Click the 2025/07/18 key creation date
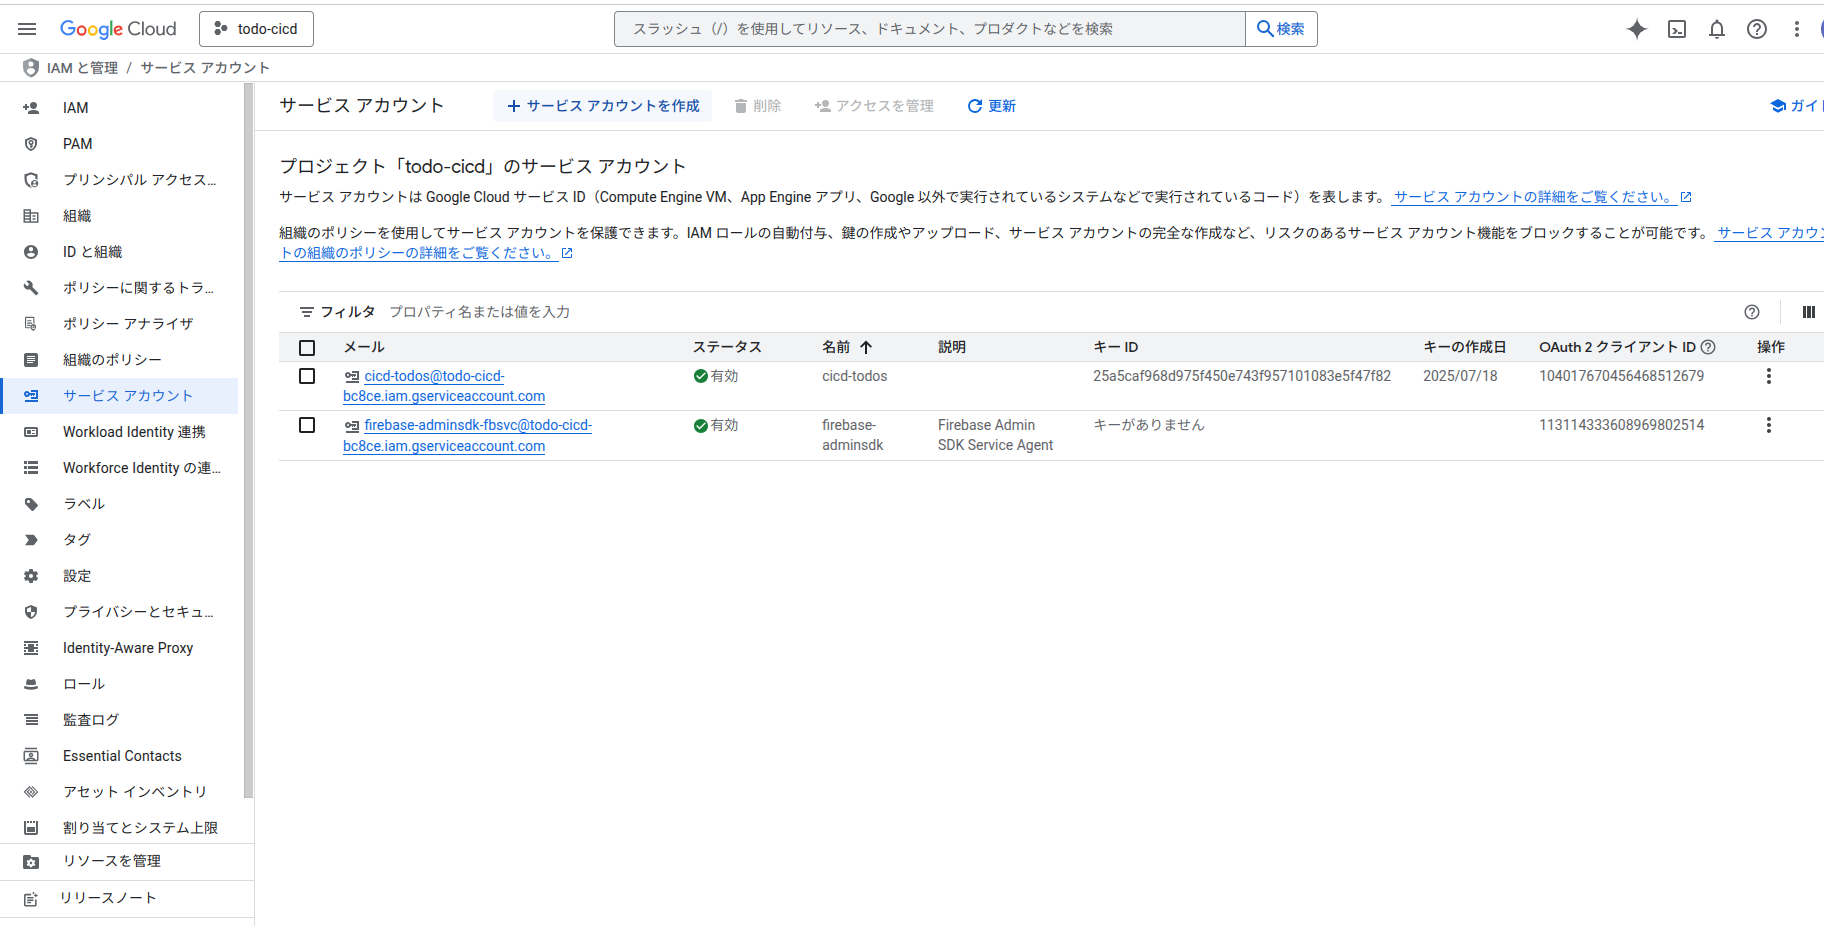 point(1460,376)
